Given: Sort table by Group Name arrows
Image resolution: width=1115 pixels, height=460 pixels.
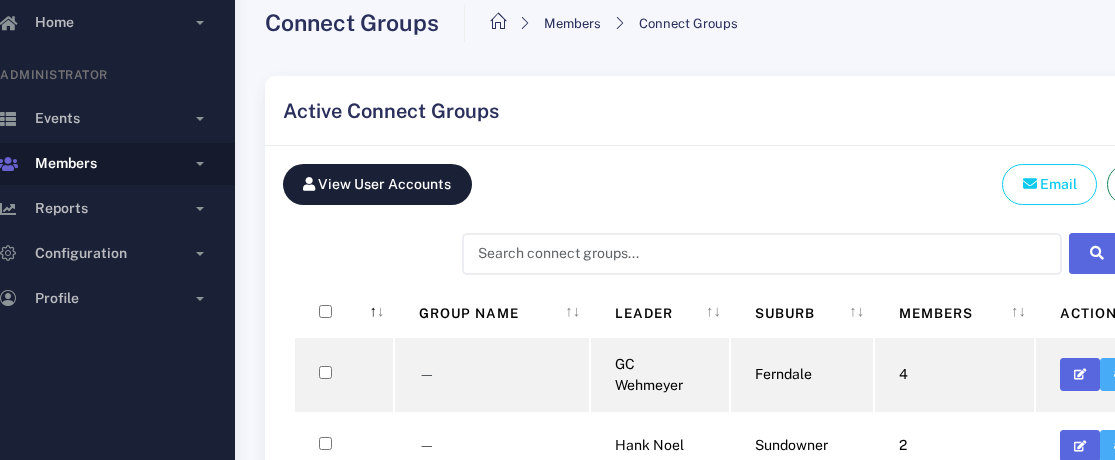Looking at the screenshot, I should coord(572,312).
